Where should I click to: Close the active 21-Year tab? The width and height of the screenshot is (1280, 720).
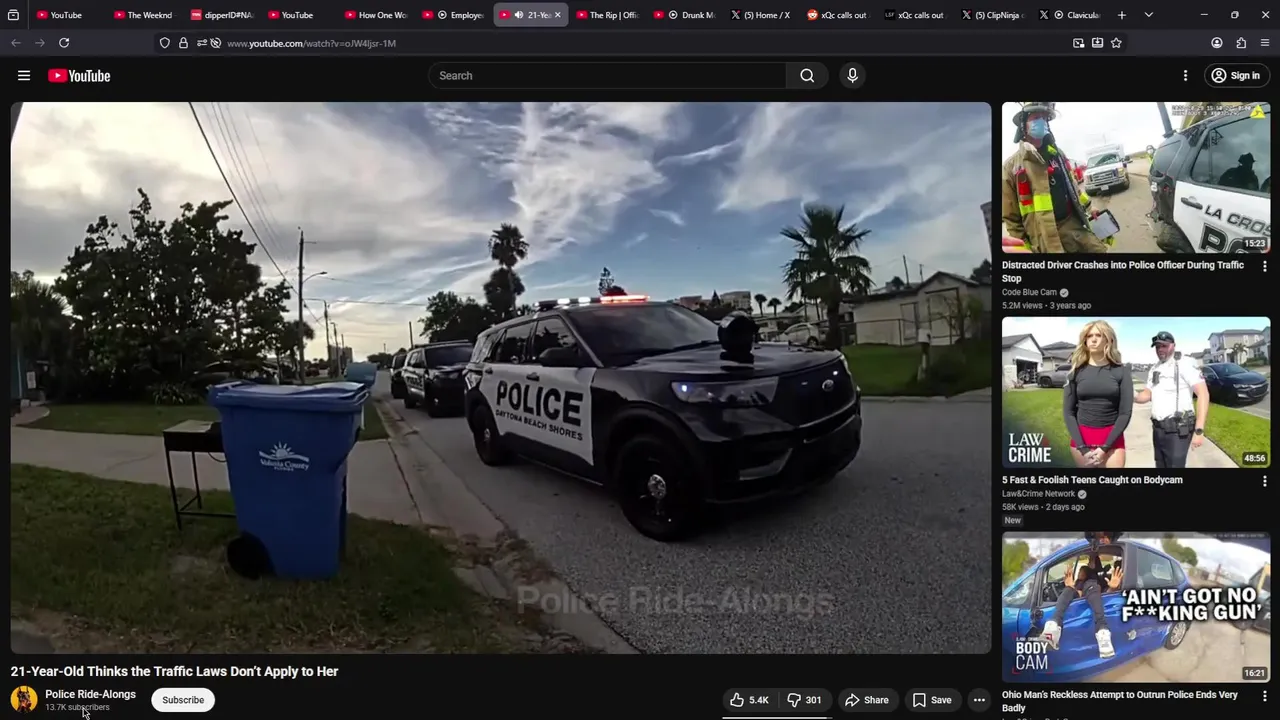[x=558, y=15]
